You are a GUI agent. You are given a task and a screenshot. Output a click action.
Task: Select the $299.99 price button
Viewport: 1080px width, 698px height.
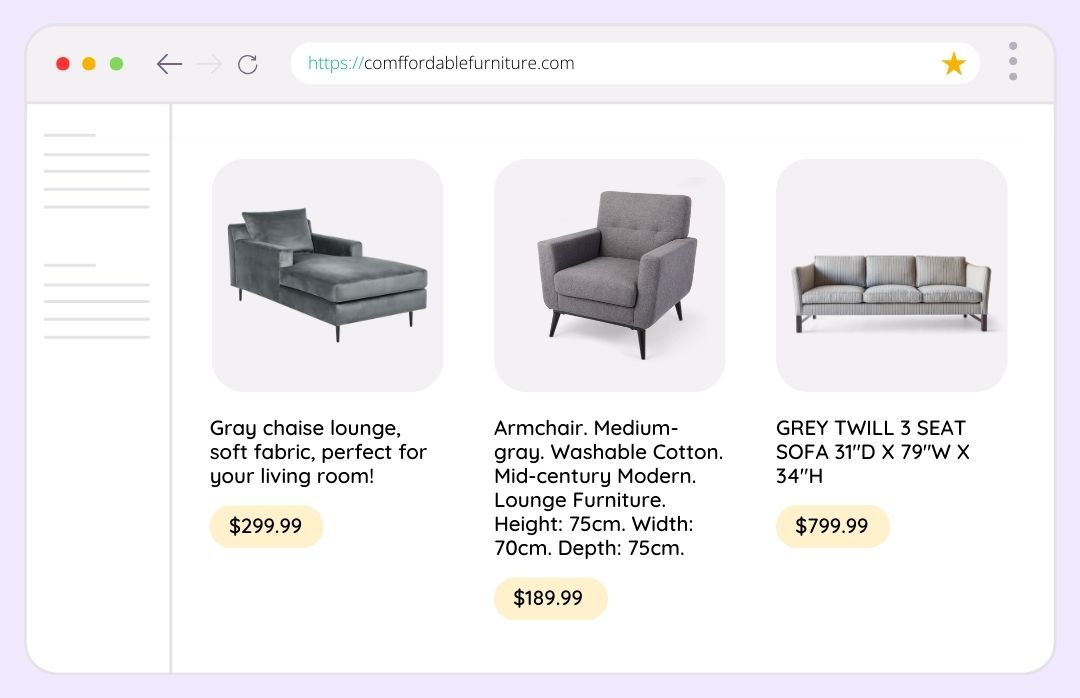[267, 526]
